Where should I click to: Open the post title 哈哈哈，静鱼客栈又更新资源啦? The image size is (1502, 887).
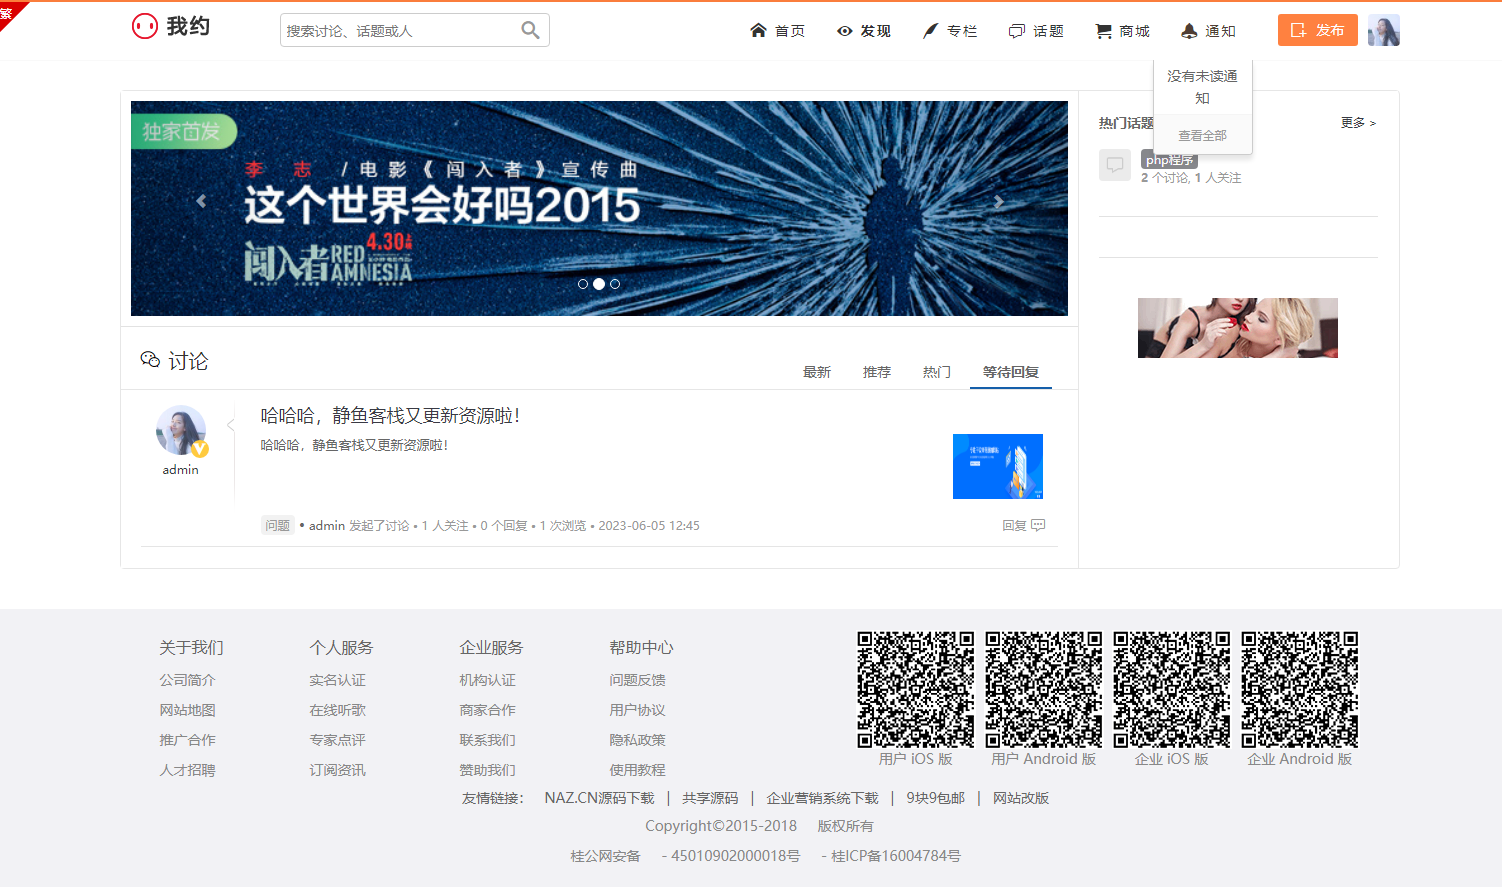(x=390, y=416)
